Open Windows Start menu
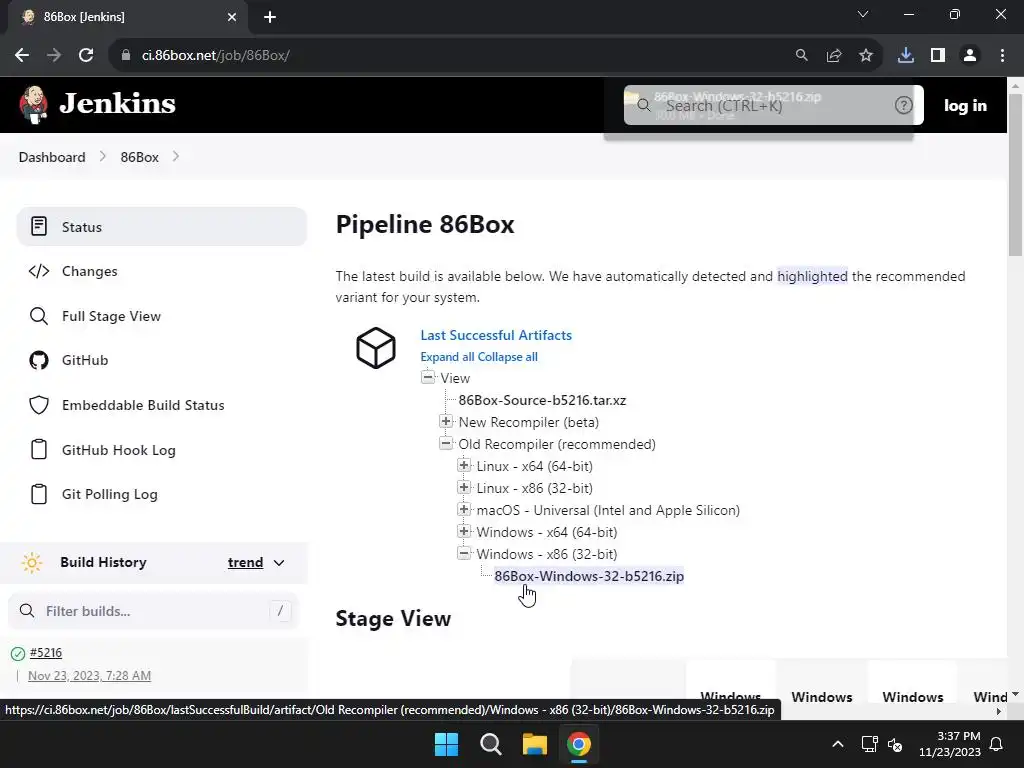1024x768 pixels. pyautogui.click(x=447, y=744)
